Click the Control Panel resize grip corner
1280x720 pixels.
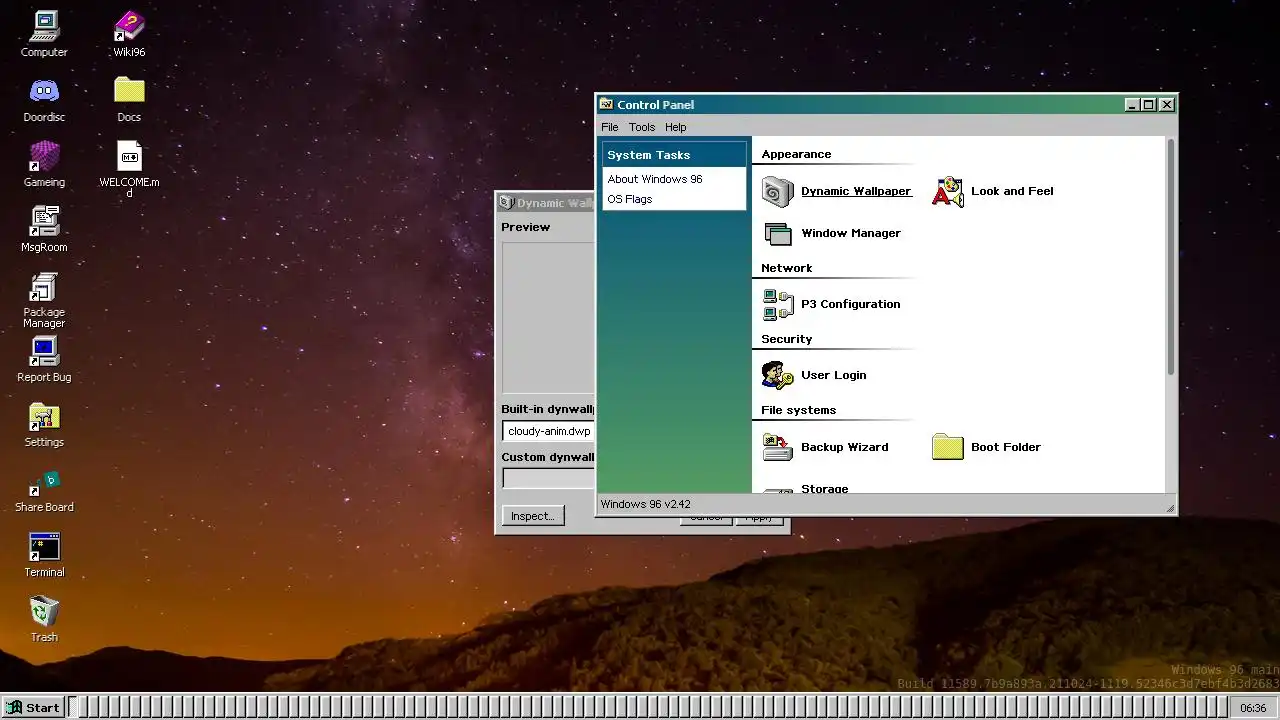(x=1170, y=508)
